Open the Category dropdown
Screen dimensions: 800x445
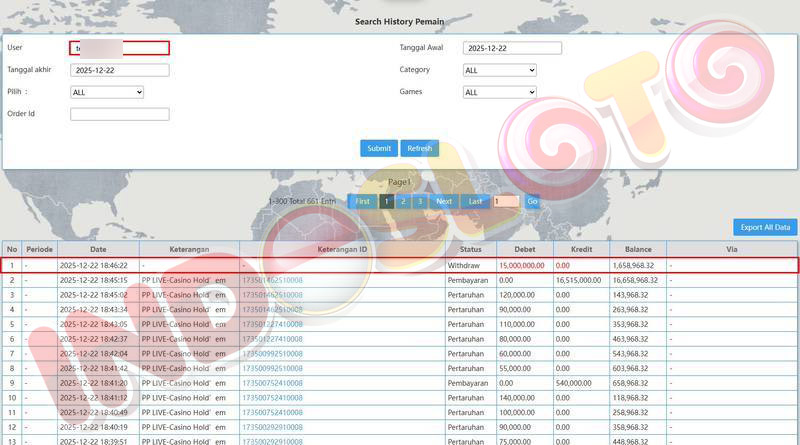pyautogui.click(x=499, y=70)
